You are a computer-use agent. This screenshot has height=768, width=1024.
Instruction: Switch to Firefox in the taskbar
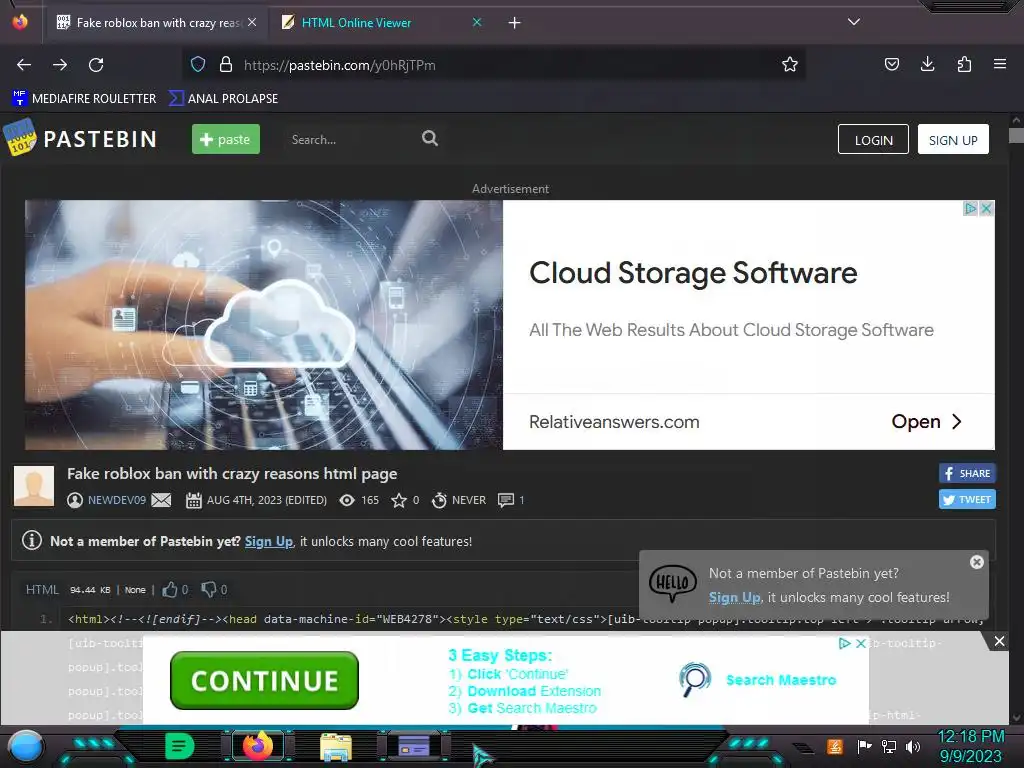[257, 746]
